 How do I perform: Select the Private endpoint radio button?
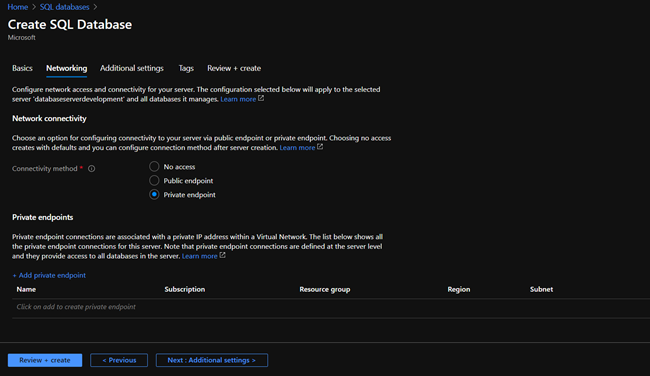154,195
